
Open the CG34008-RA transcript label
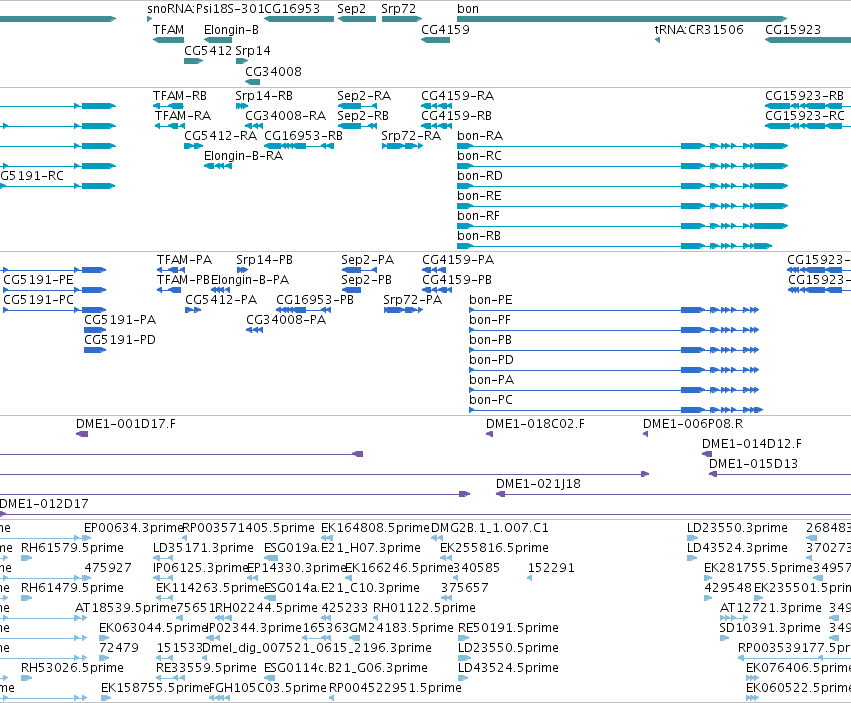tap(285, 116)
